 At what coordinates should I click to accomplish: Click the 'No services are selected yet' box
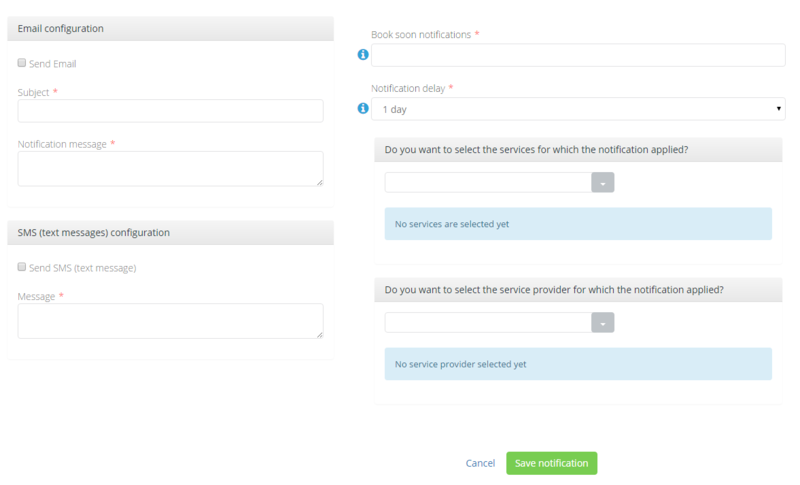tap(578, 224)
